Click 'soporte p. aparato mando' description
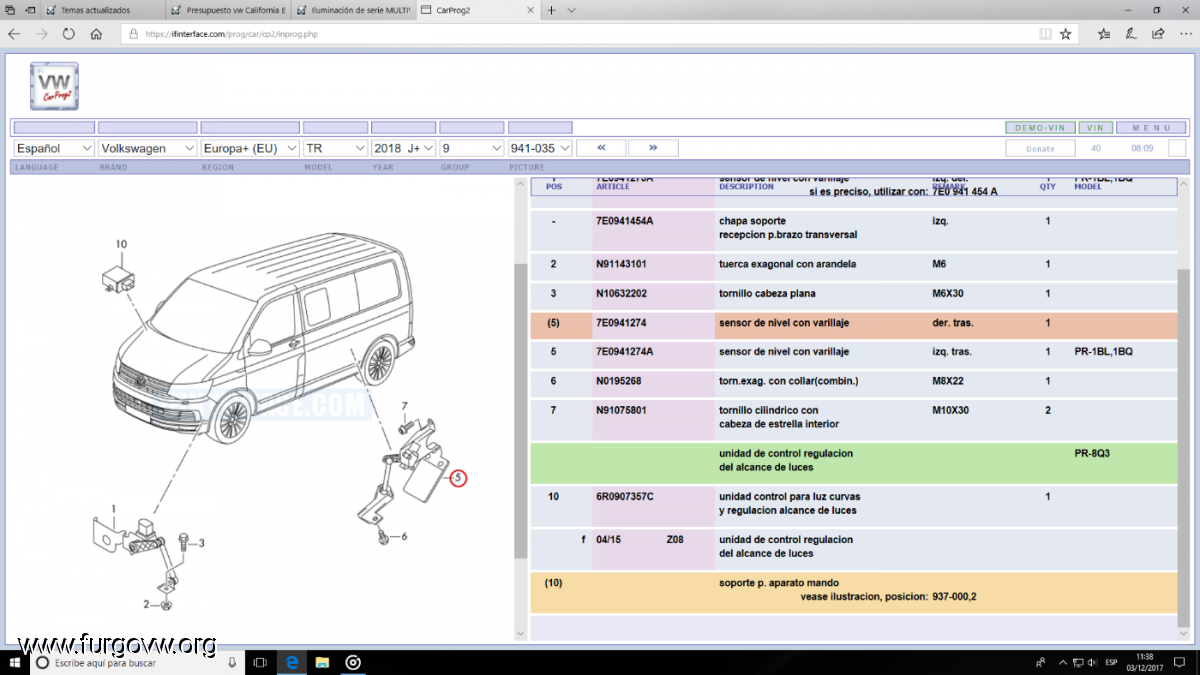 [x=779, y=582]
